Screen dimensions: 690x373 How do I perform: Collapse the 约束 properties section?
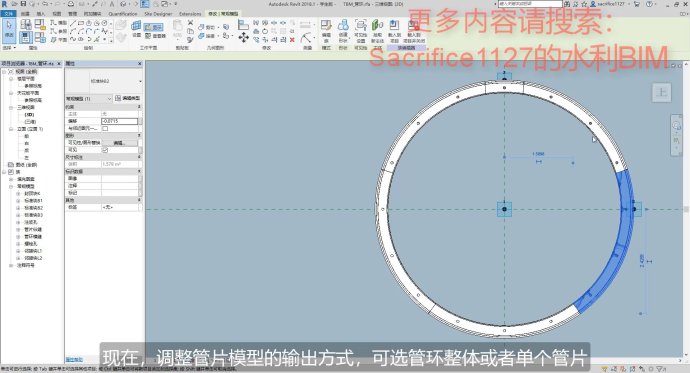pos(139,107)
